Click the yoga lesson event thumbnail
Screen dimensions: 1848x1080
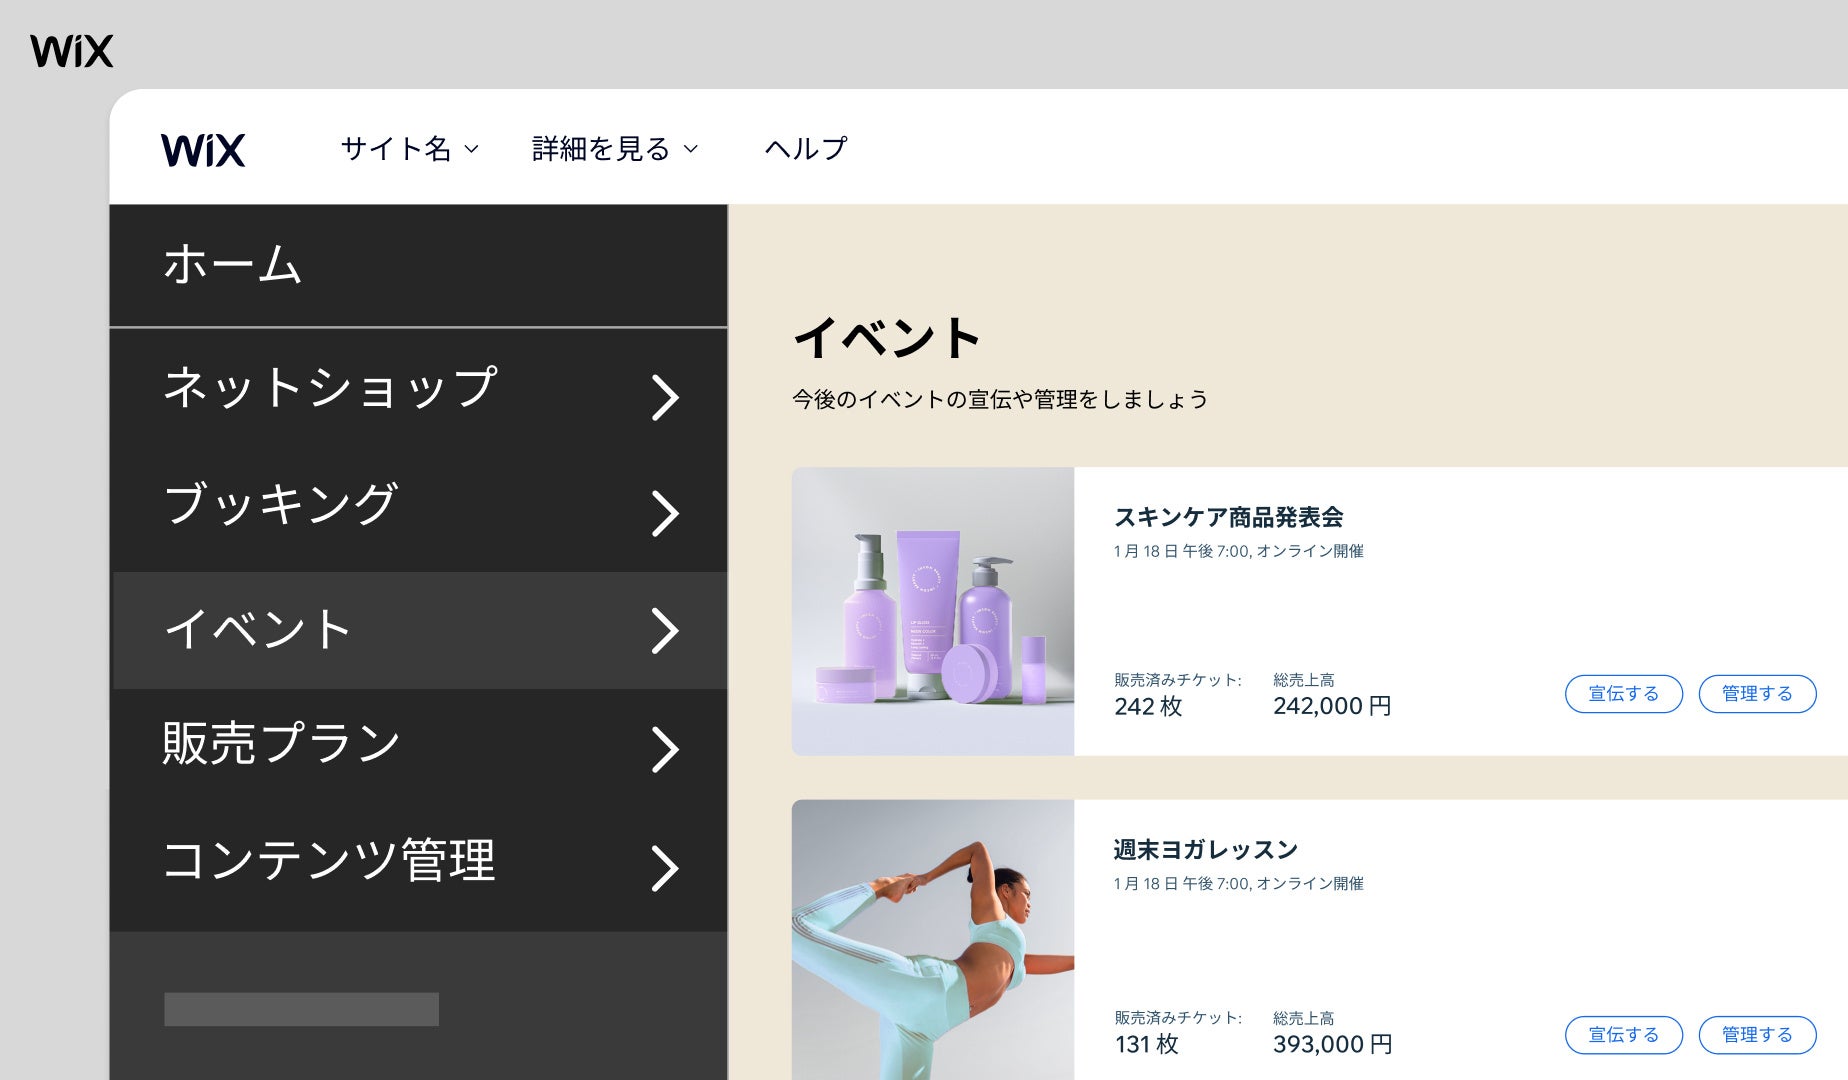pos(932,940)
